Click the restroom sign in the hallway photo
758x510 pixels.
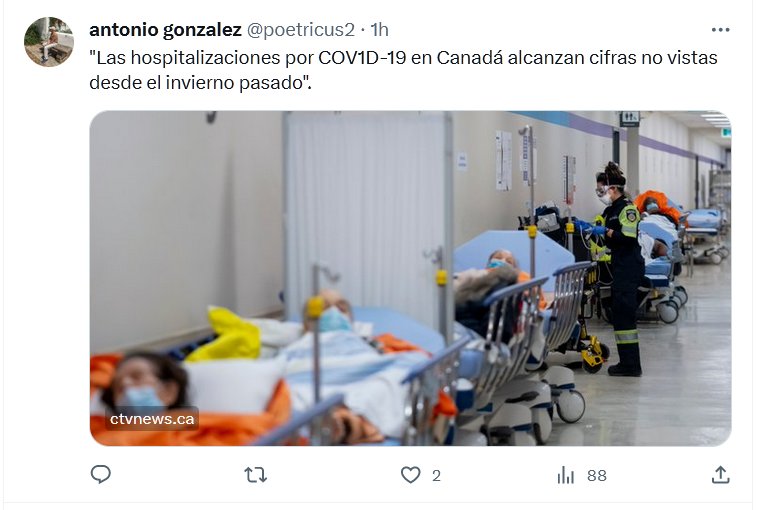point(629,118)
